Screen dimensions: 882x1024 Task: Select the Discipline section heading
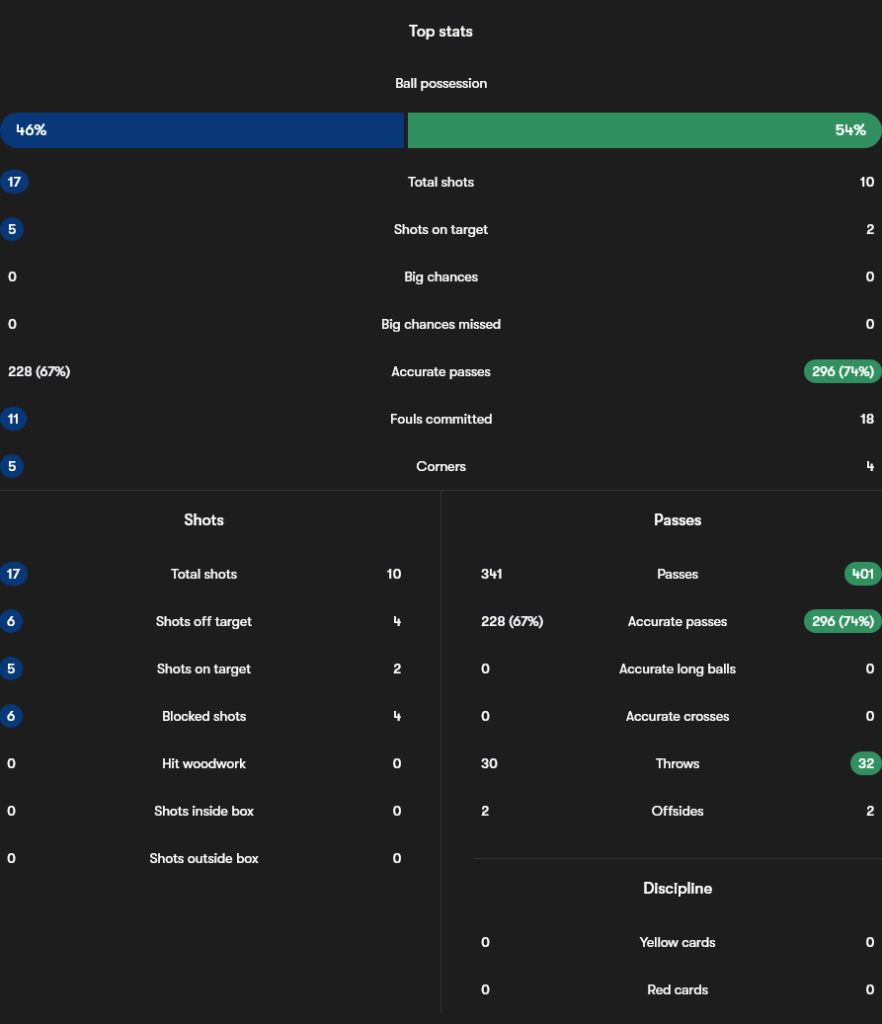677,888
